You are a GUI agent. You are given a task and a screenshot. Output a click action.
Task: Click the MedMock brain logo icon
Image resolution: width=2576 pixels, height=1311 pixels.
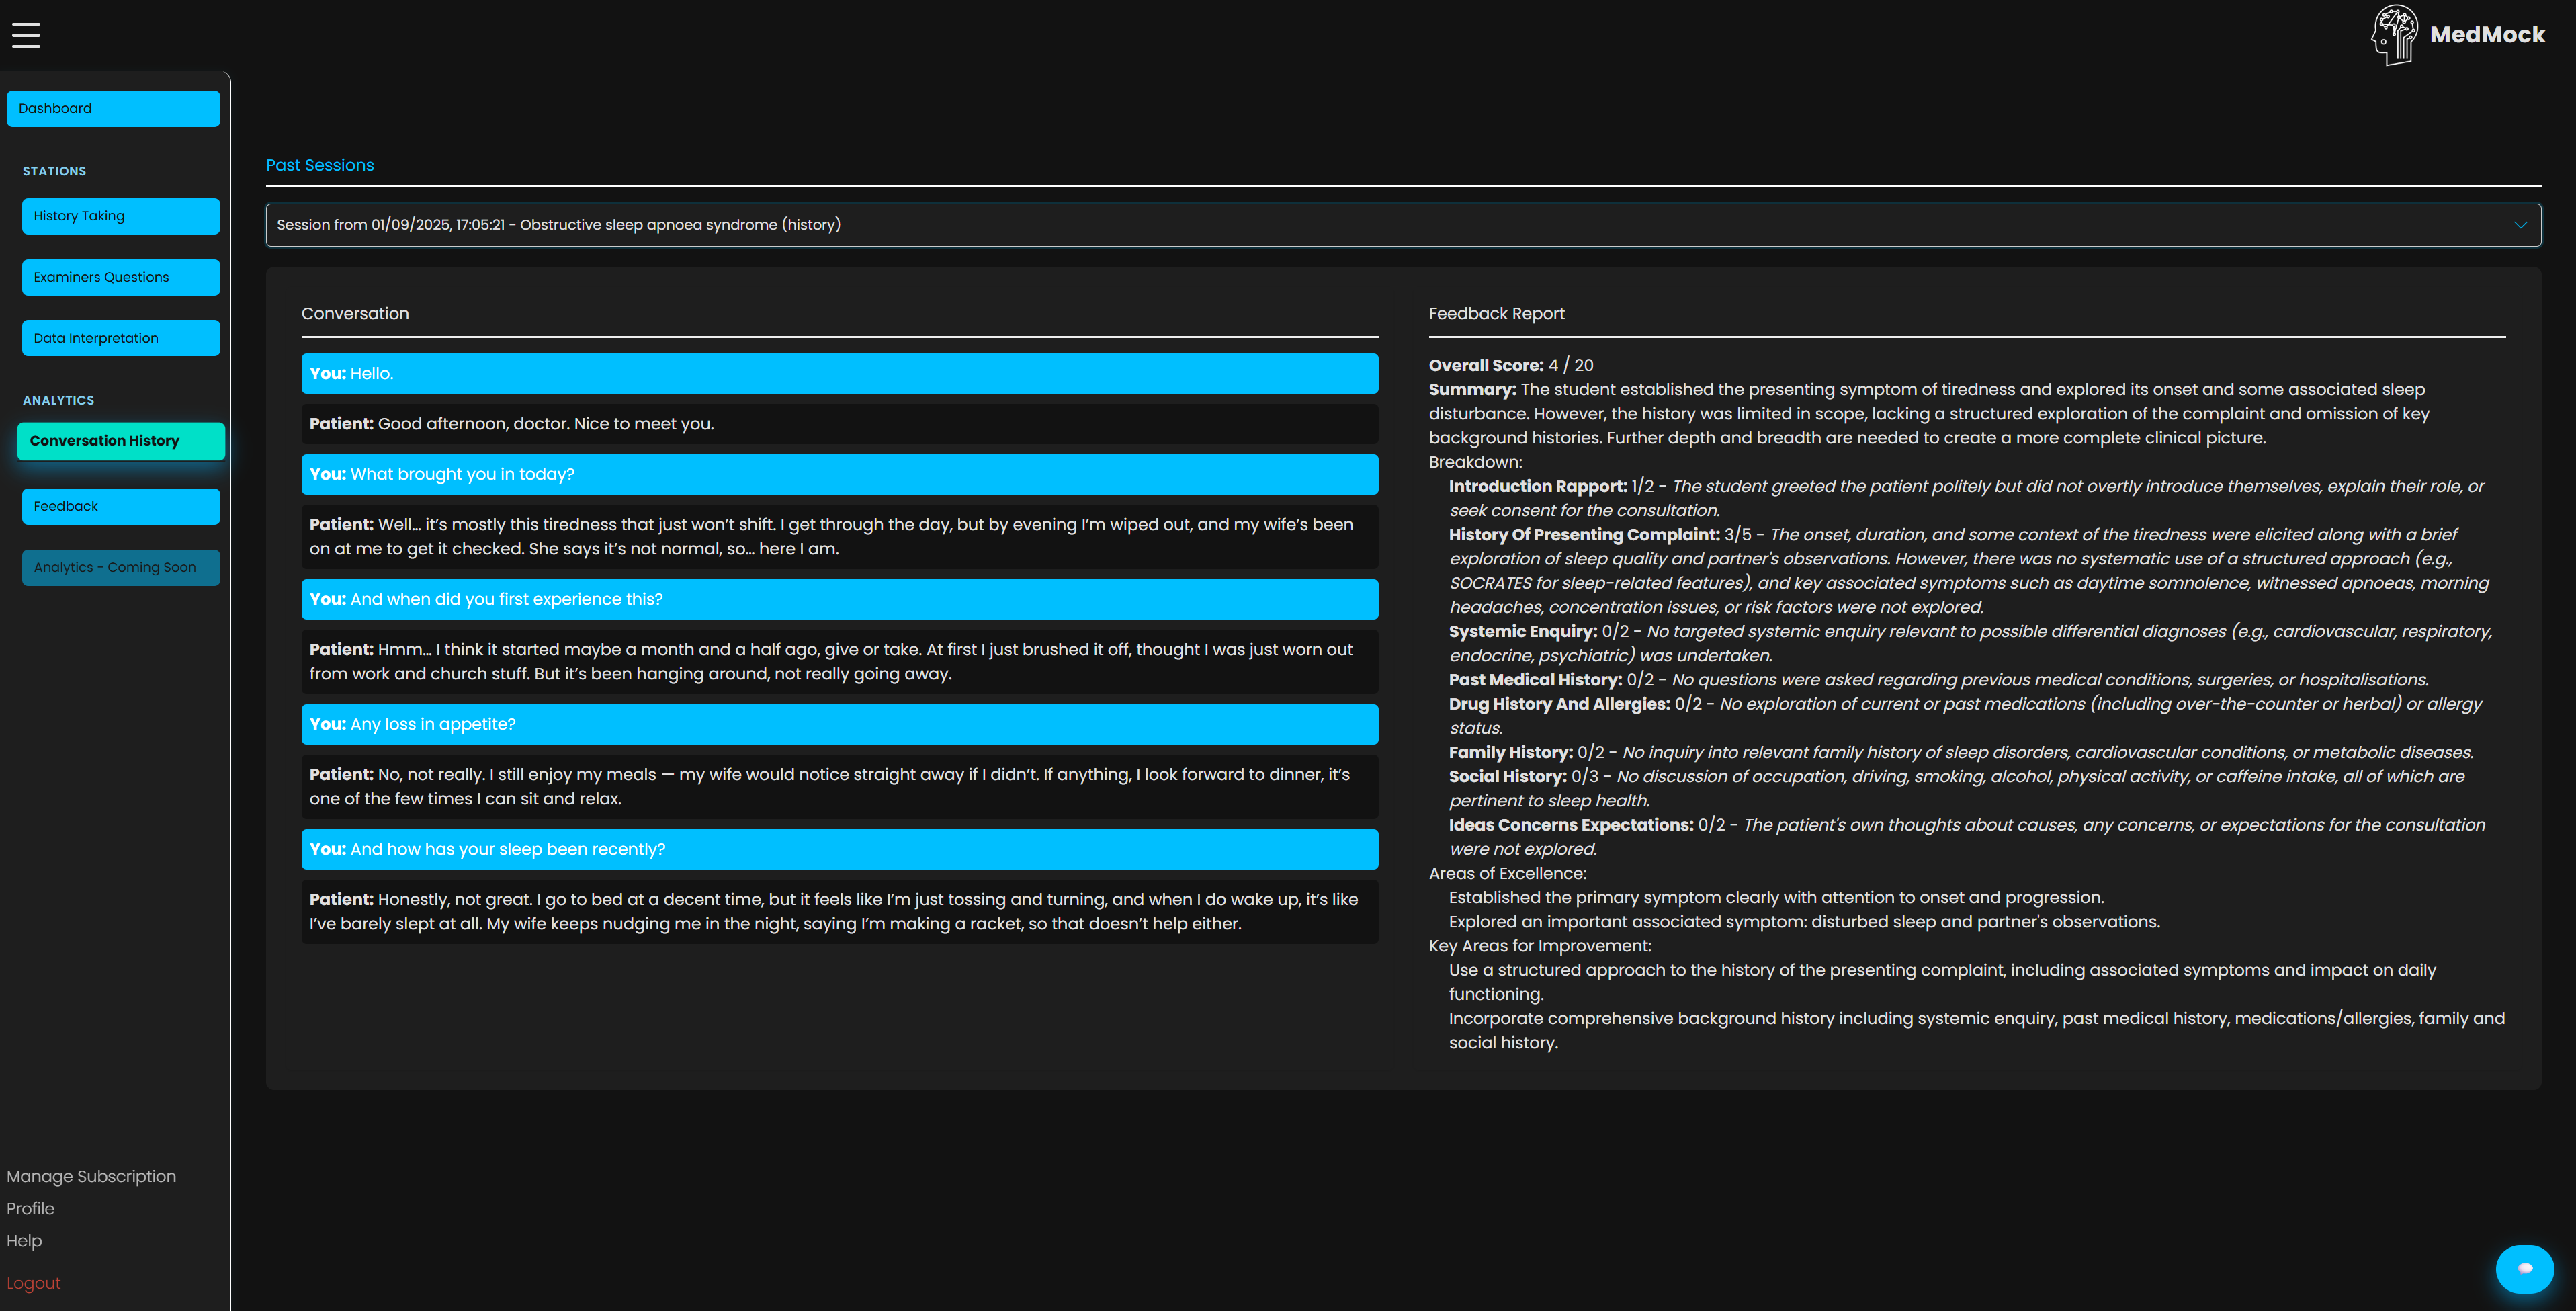2394,35
